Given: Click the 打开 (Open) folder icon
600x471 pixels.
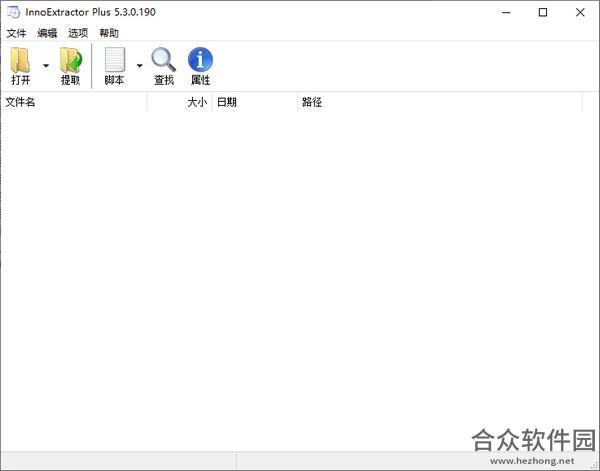Looking at the screenshot, I should (x=20, y=60).
